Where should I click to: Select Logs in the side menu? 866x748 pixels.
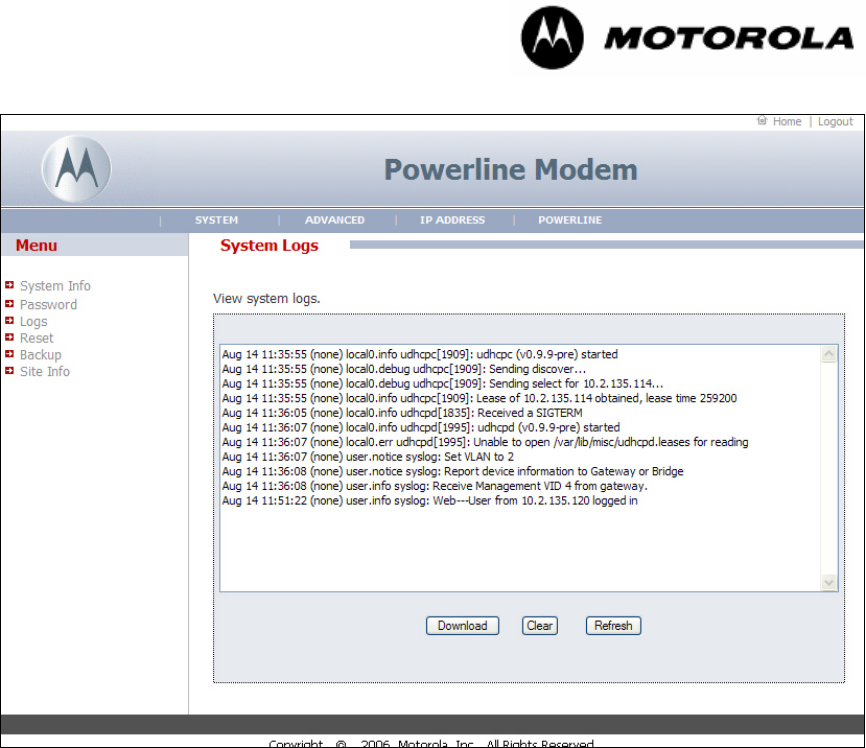click(x=34, y=322)
